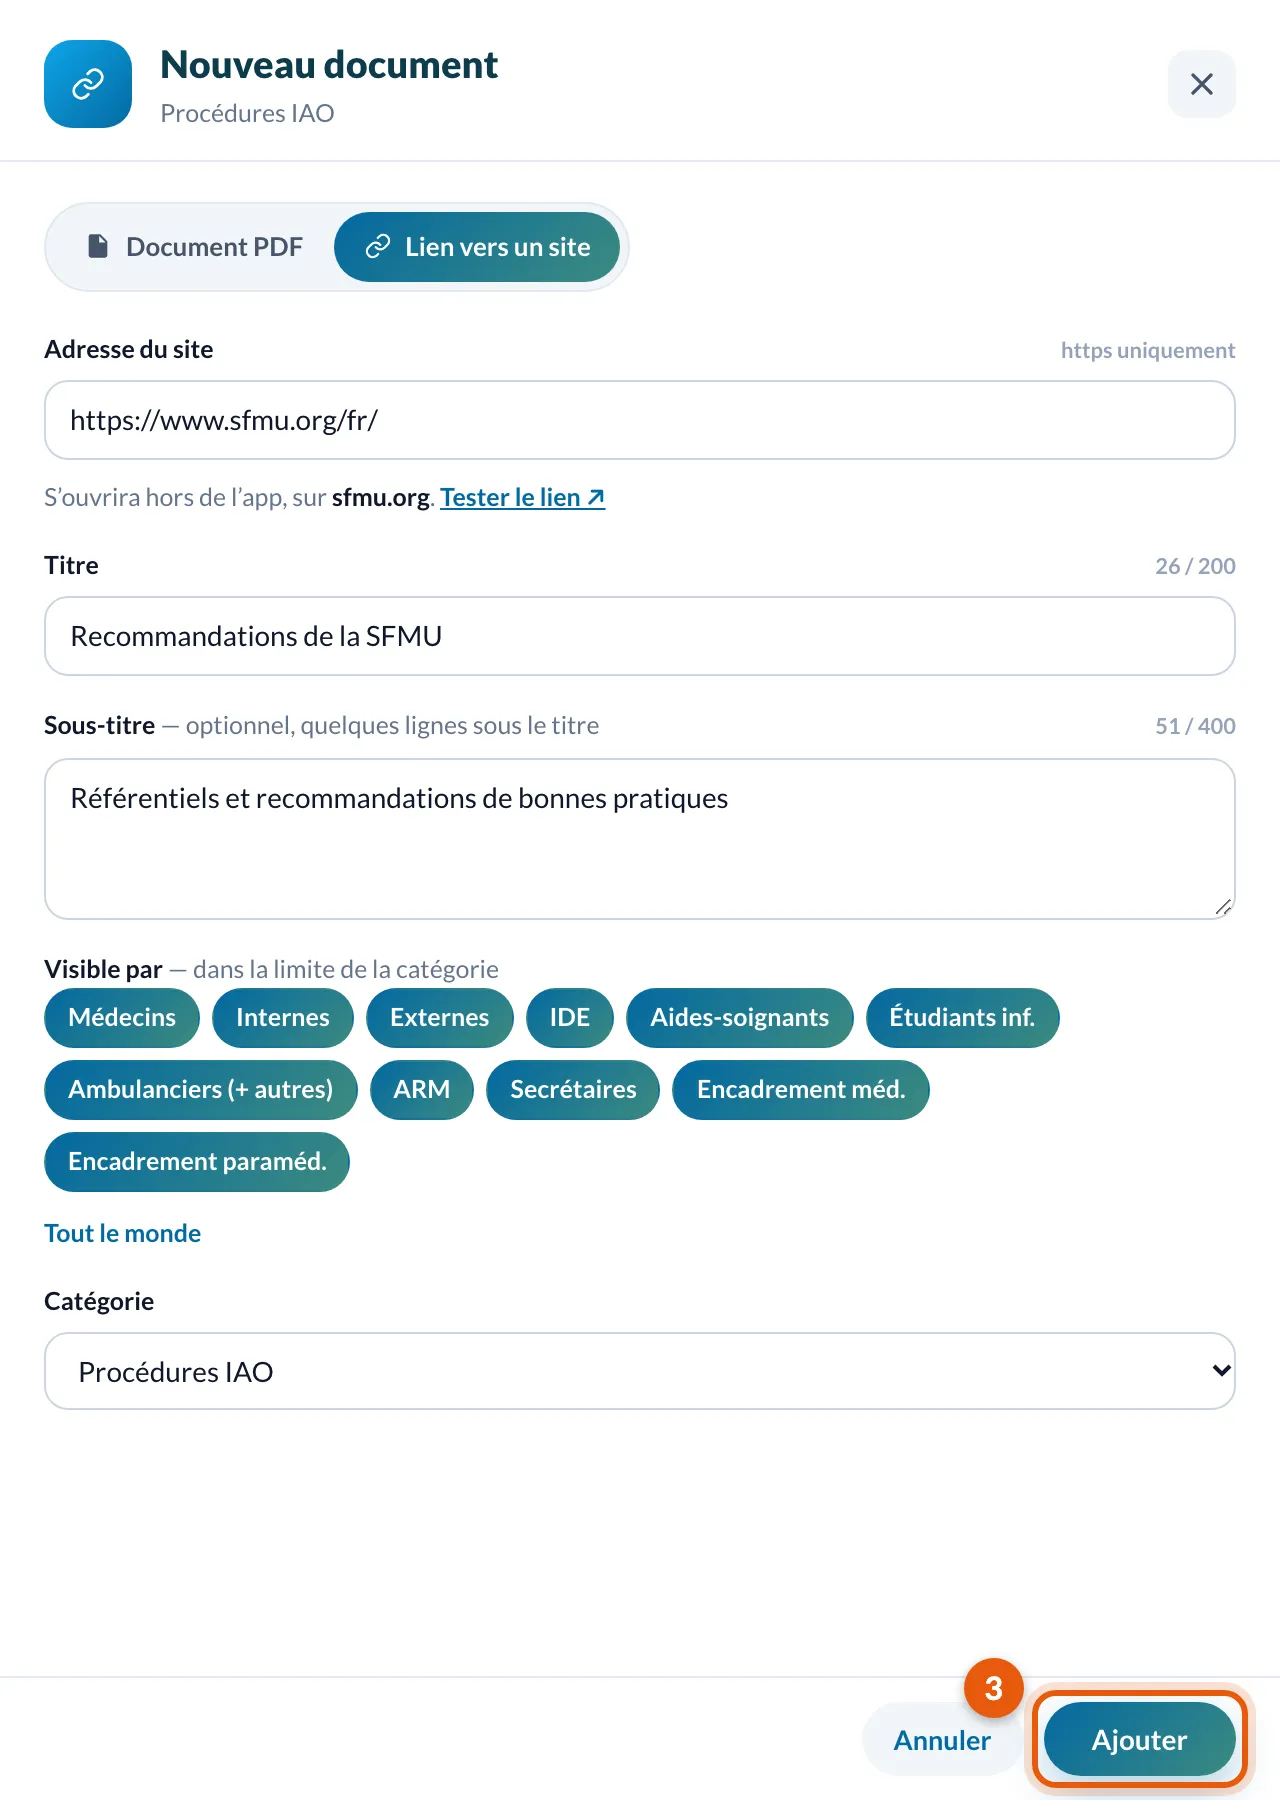Click the Adresse du site field
The height and width of the screenshot is (1800, 1280).
click(x=640, y=420)
